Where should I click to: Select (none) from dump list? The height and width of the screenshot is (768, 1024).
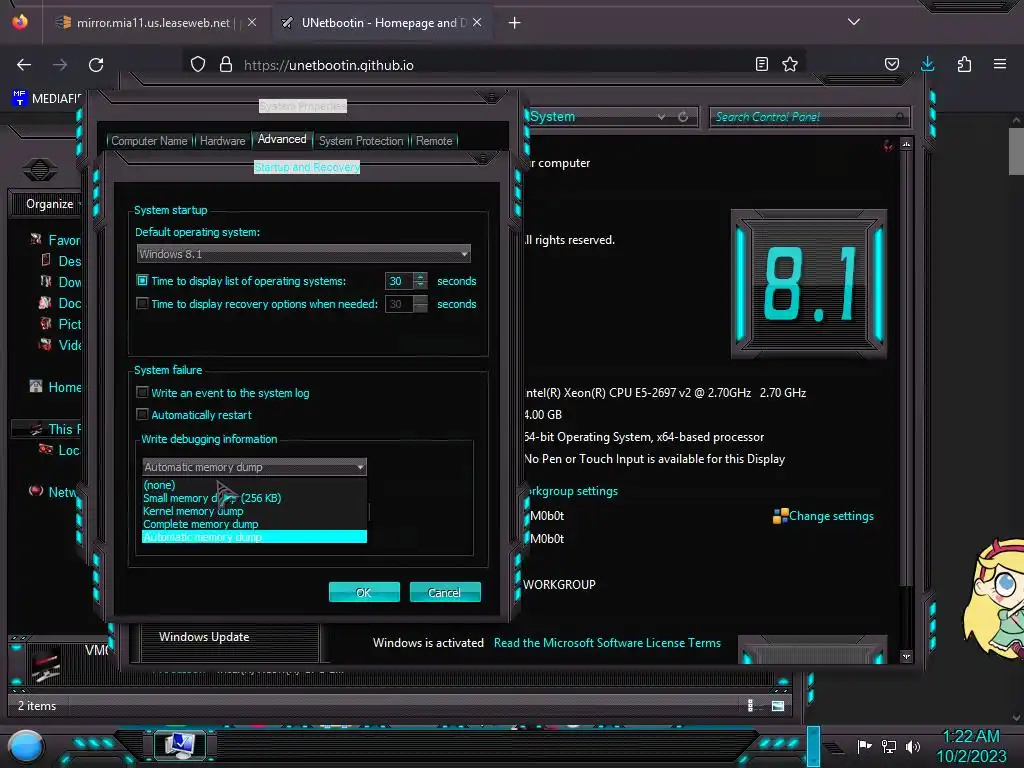(255, 485)
